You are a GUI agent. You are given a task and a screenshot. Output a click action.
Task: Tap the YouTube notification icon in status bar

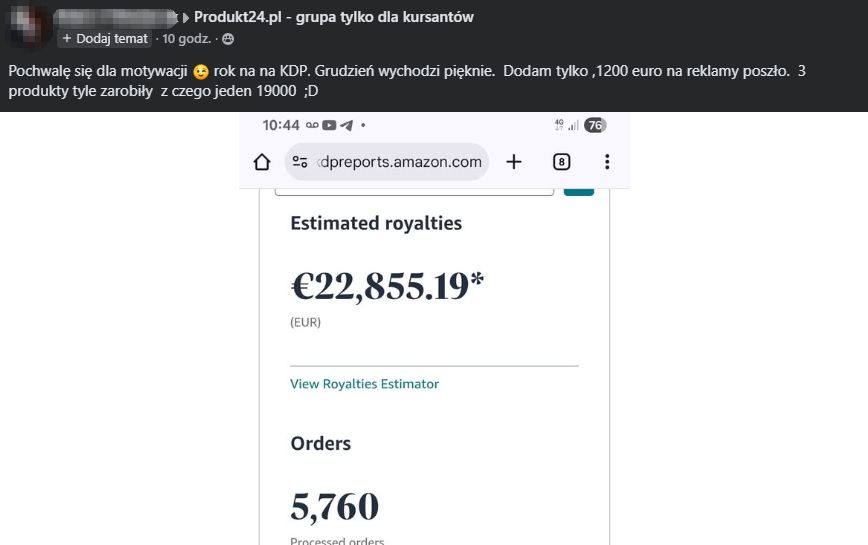point(329,125)
